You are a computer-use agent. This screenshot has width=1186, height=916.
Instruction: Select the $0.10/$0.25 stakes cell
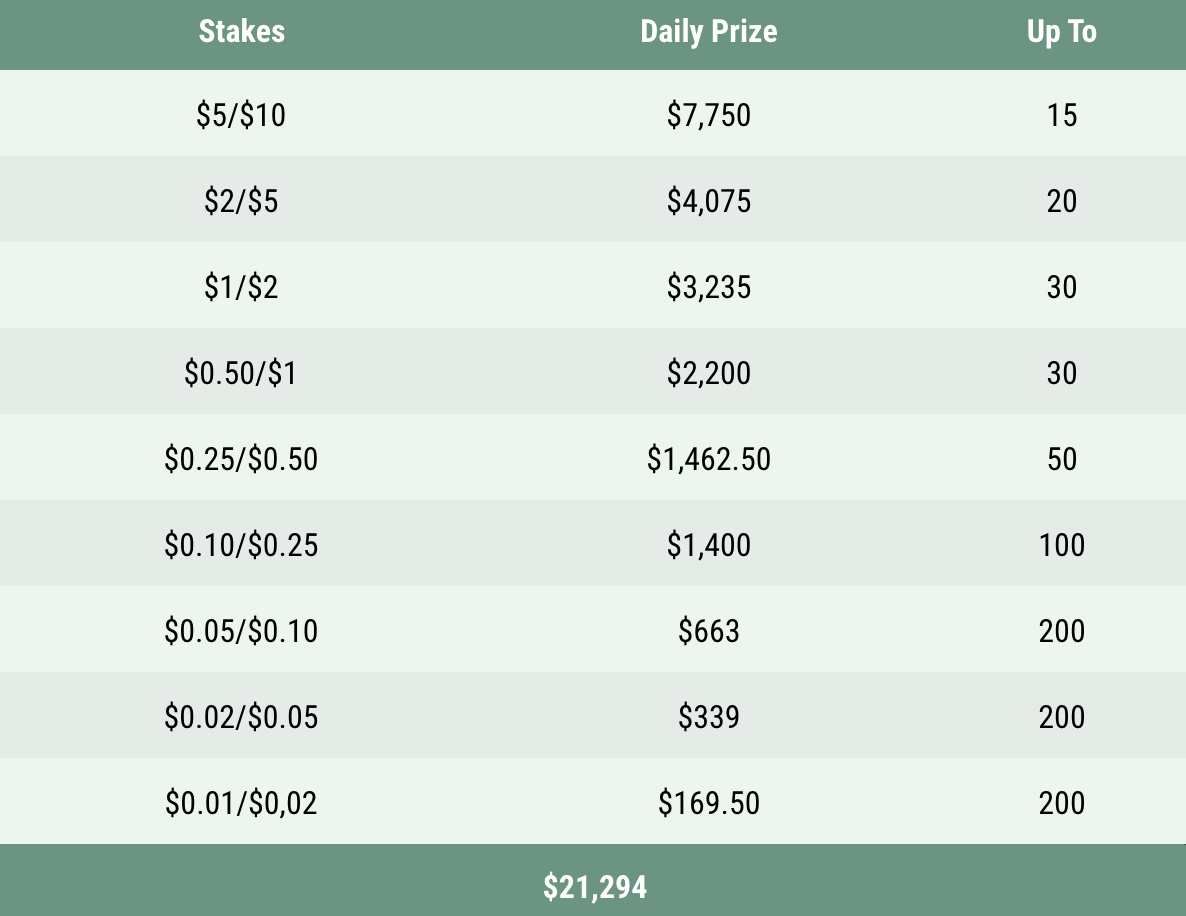pyautogui.click(x=241, y=546)
